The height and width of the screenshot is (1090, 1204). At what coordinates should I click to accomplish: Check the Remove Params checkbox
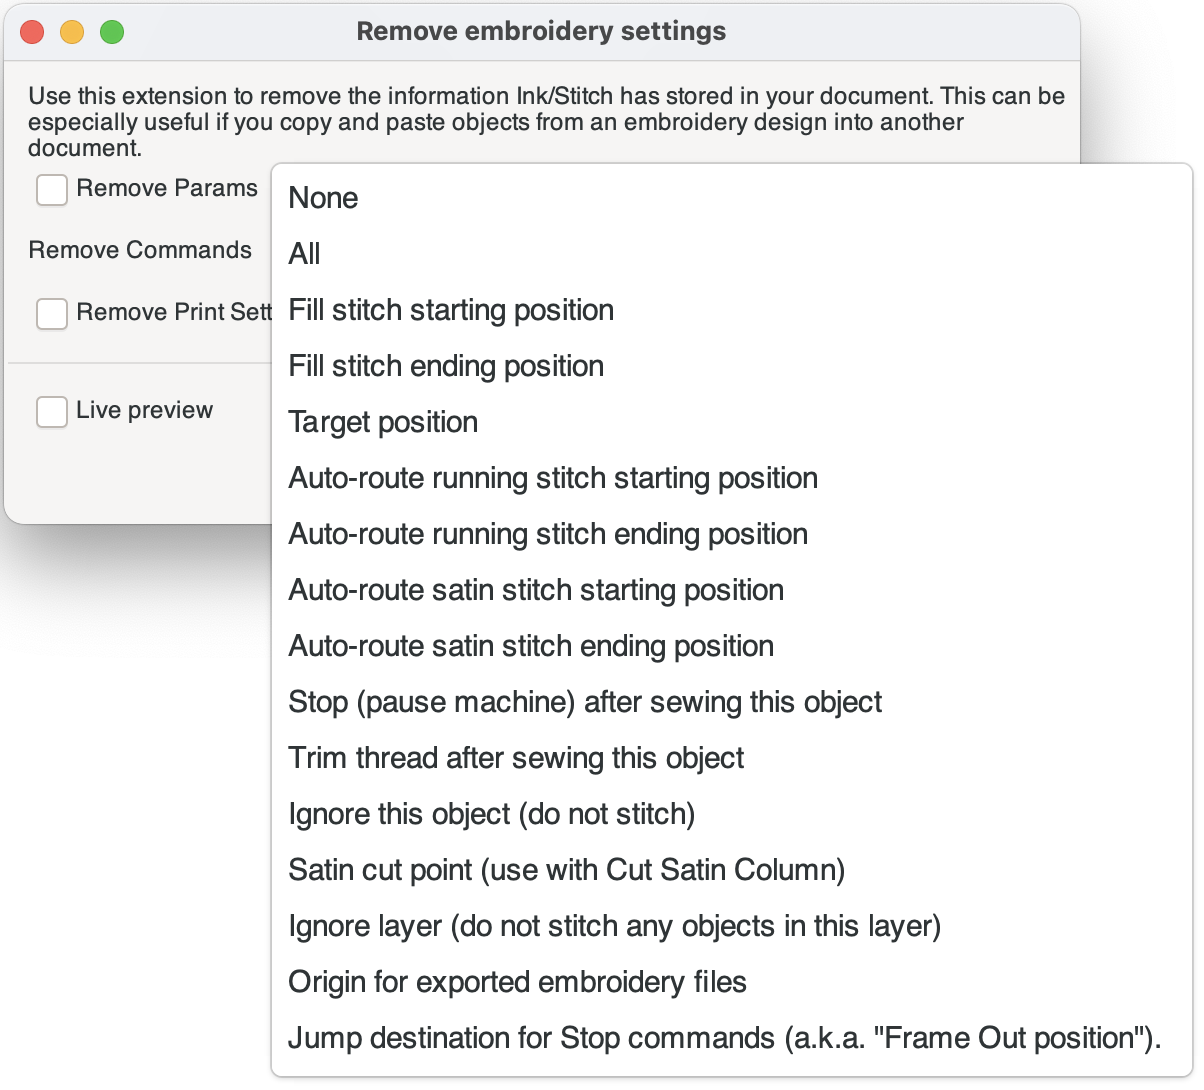point(52,189)
